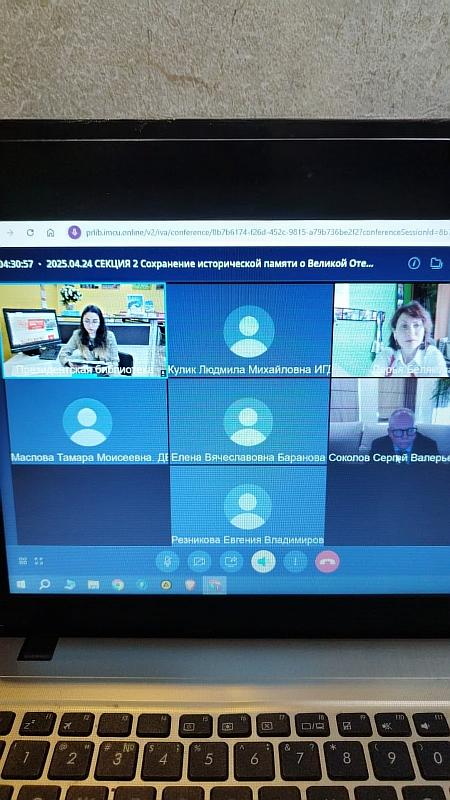Image resolution: width=450 pixels, height=800 pixels.
Task: Toggle the speaker sound button
Action: 263,562
